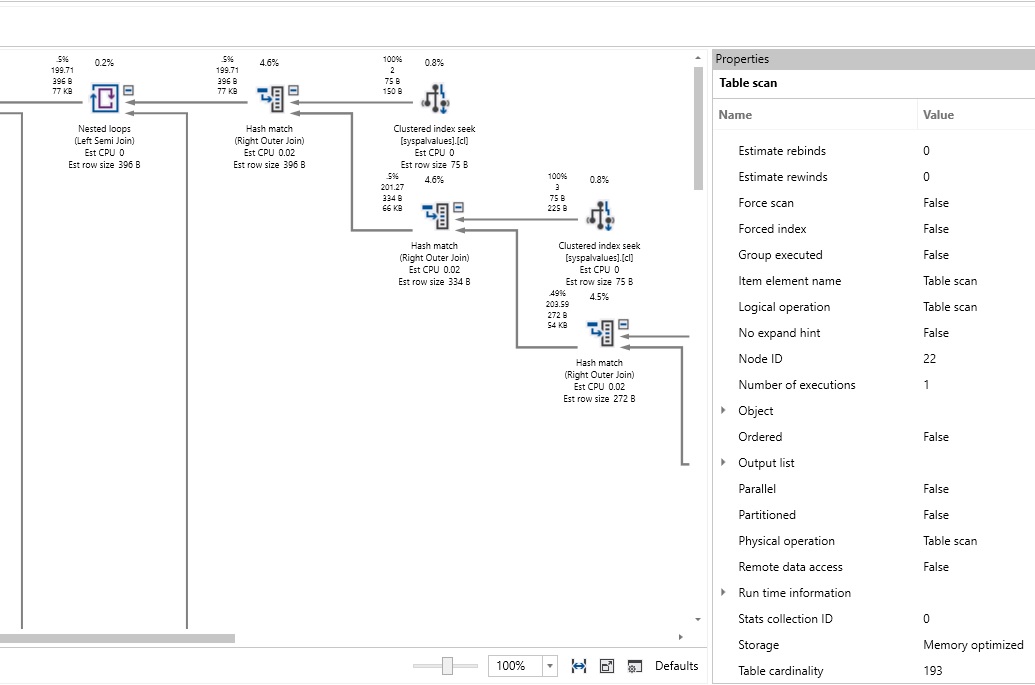Click the fit-to-width zoom icon
The image size is (1035, 685).
[579, 666]
